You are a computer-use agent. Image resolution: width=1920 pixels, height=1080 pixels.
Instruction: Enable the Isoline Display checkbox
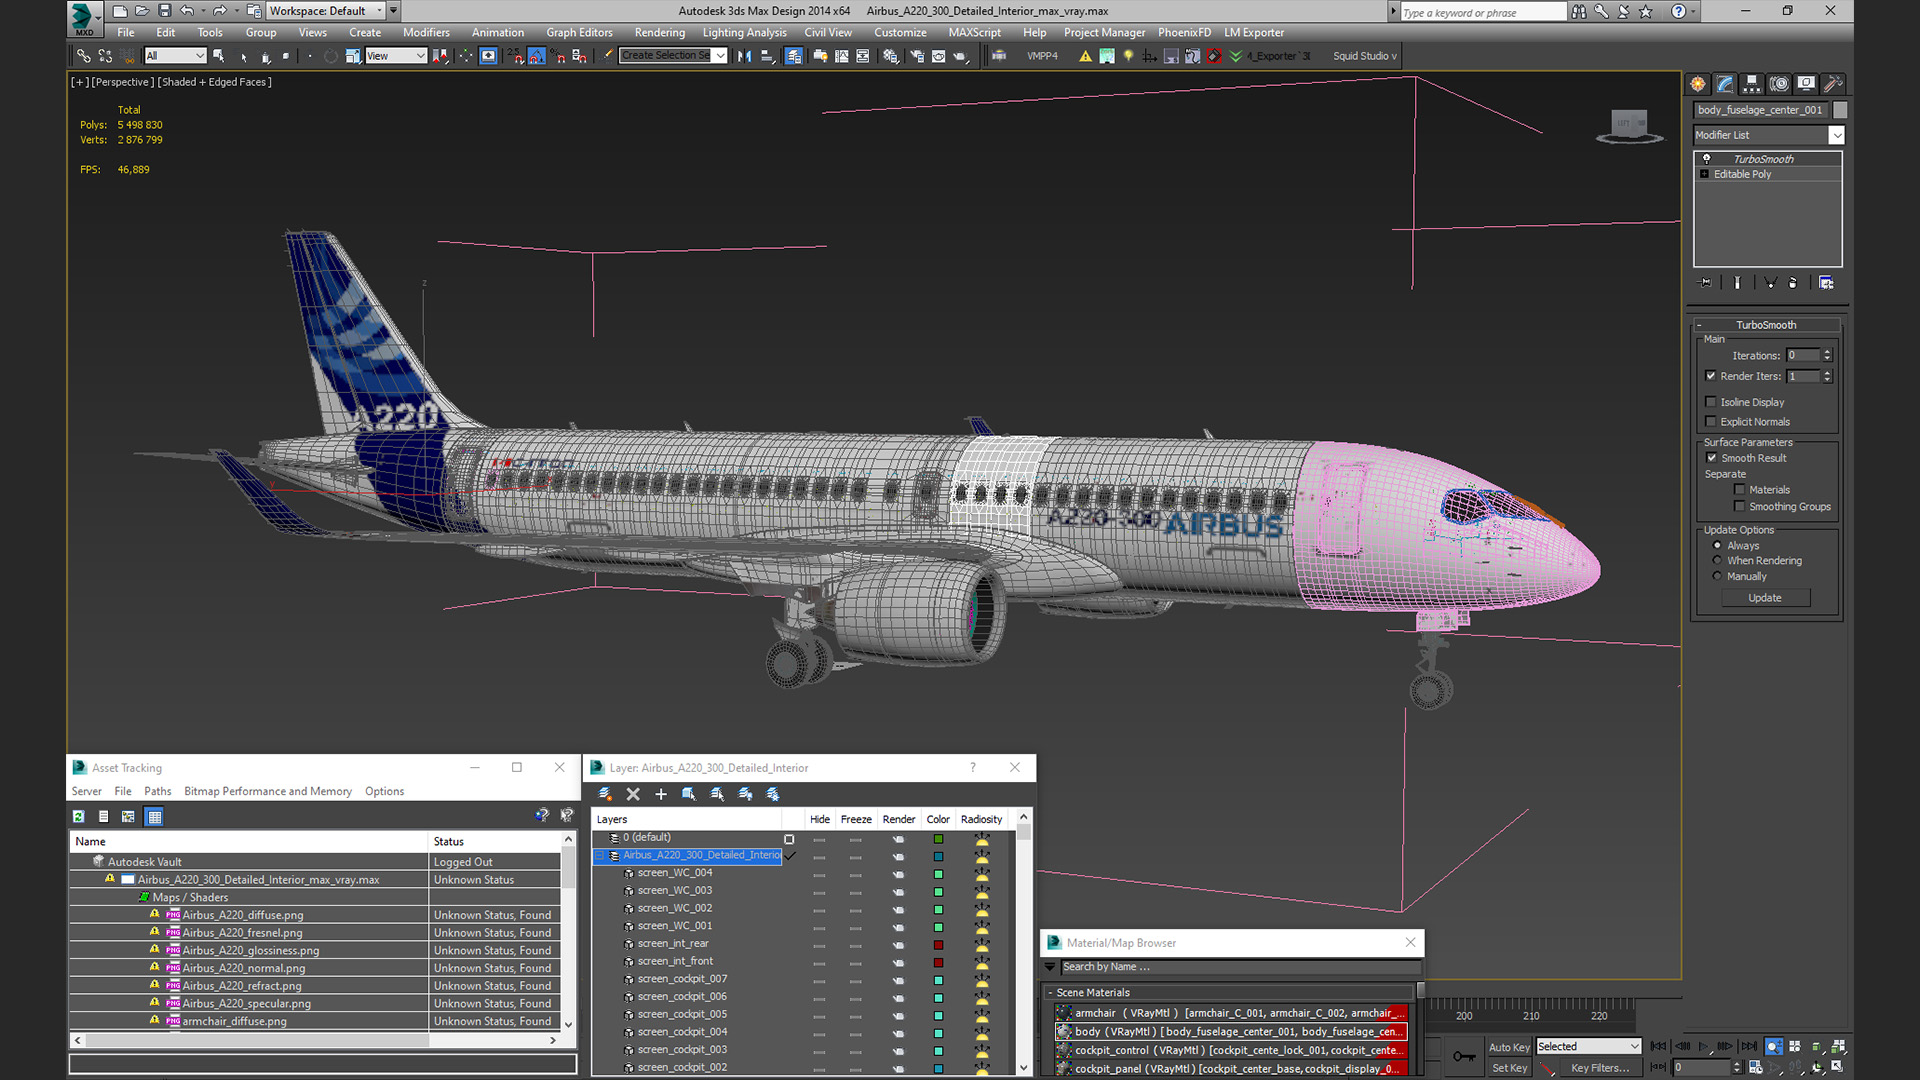(x=1711, y=402)
